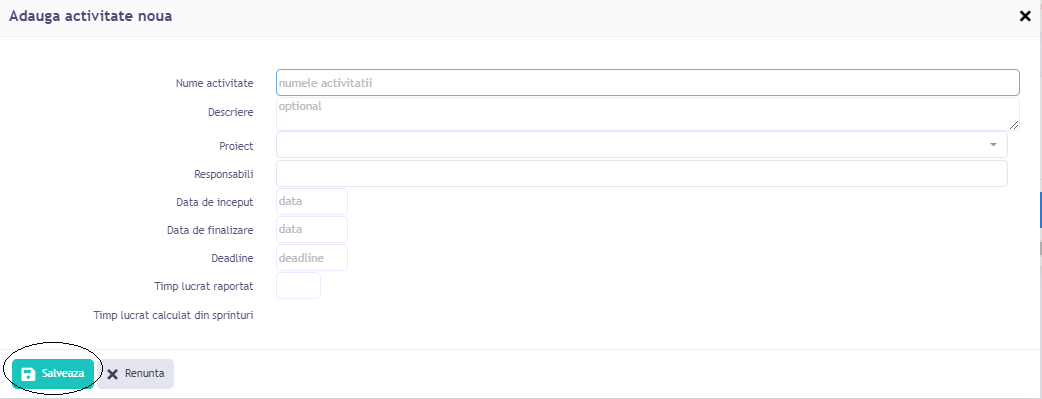Click the Nume activitate label

tap(215, 83)
